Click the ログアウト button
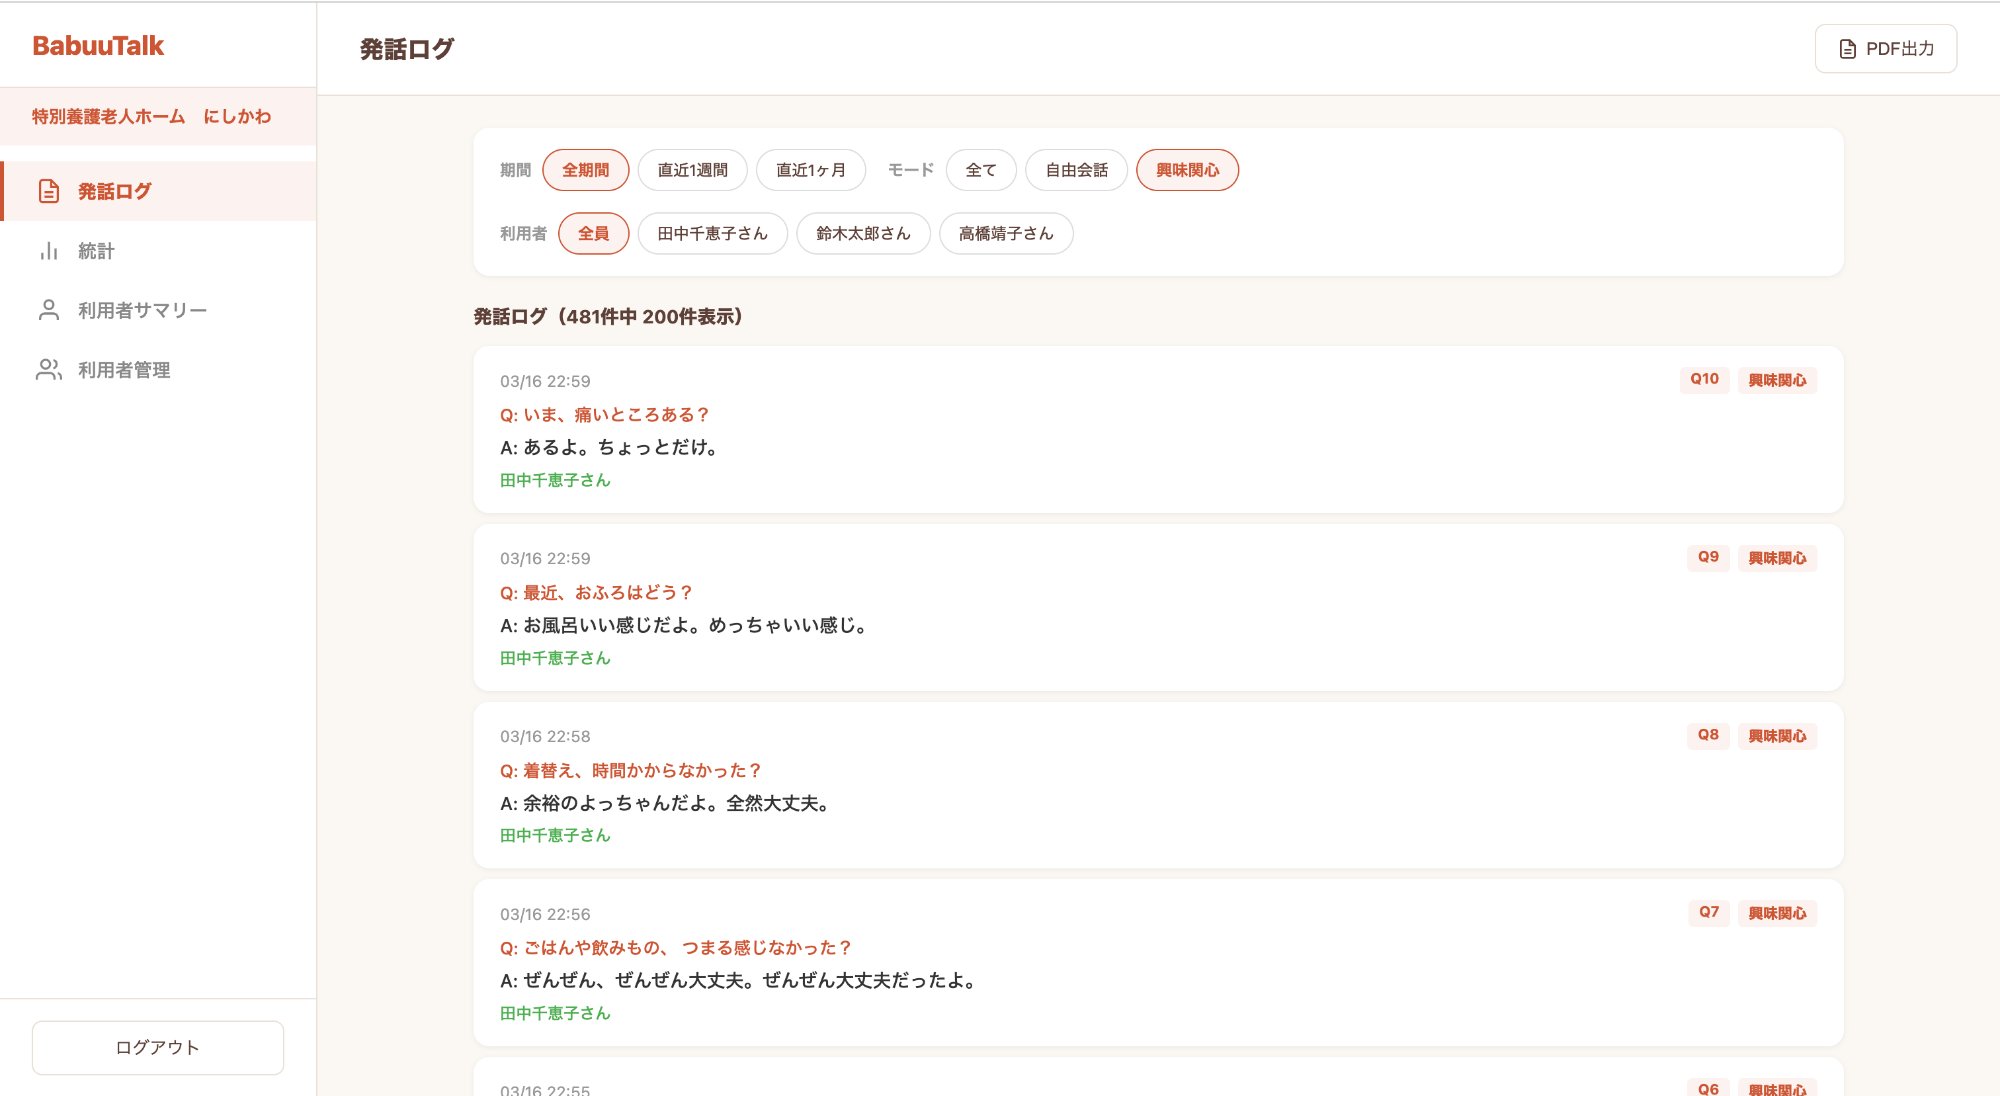 coord(156,1047)
